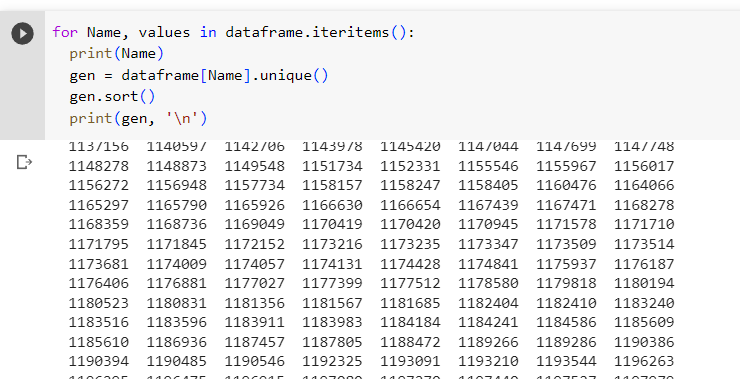This screenshot has width=740, height=379.
Task: Click output value 1176187
Action: click(x=644, y=264)
